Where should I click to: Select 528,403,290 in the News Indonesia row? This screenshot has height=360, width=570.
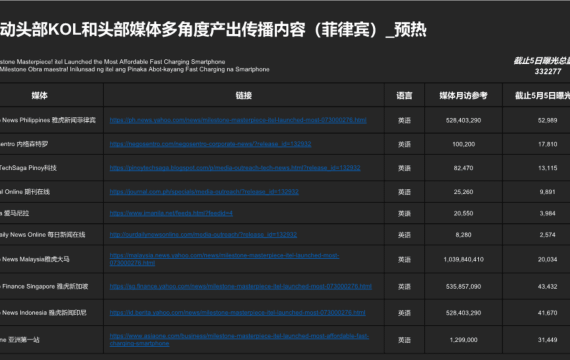click(463, 313)
